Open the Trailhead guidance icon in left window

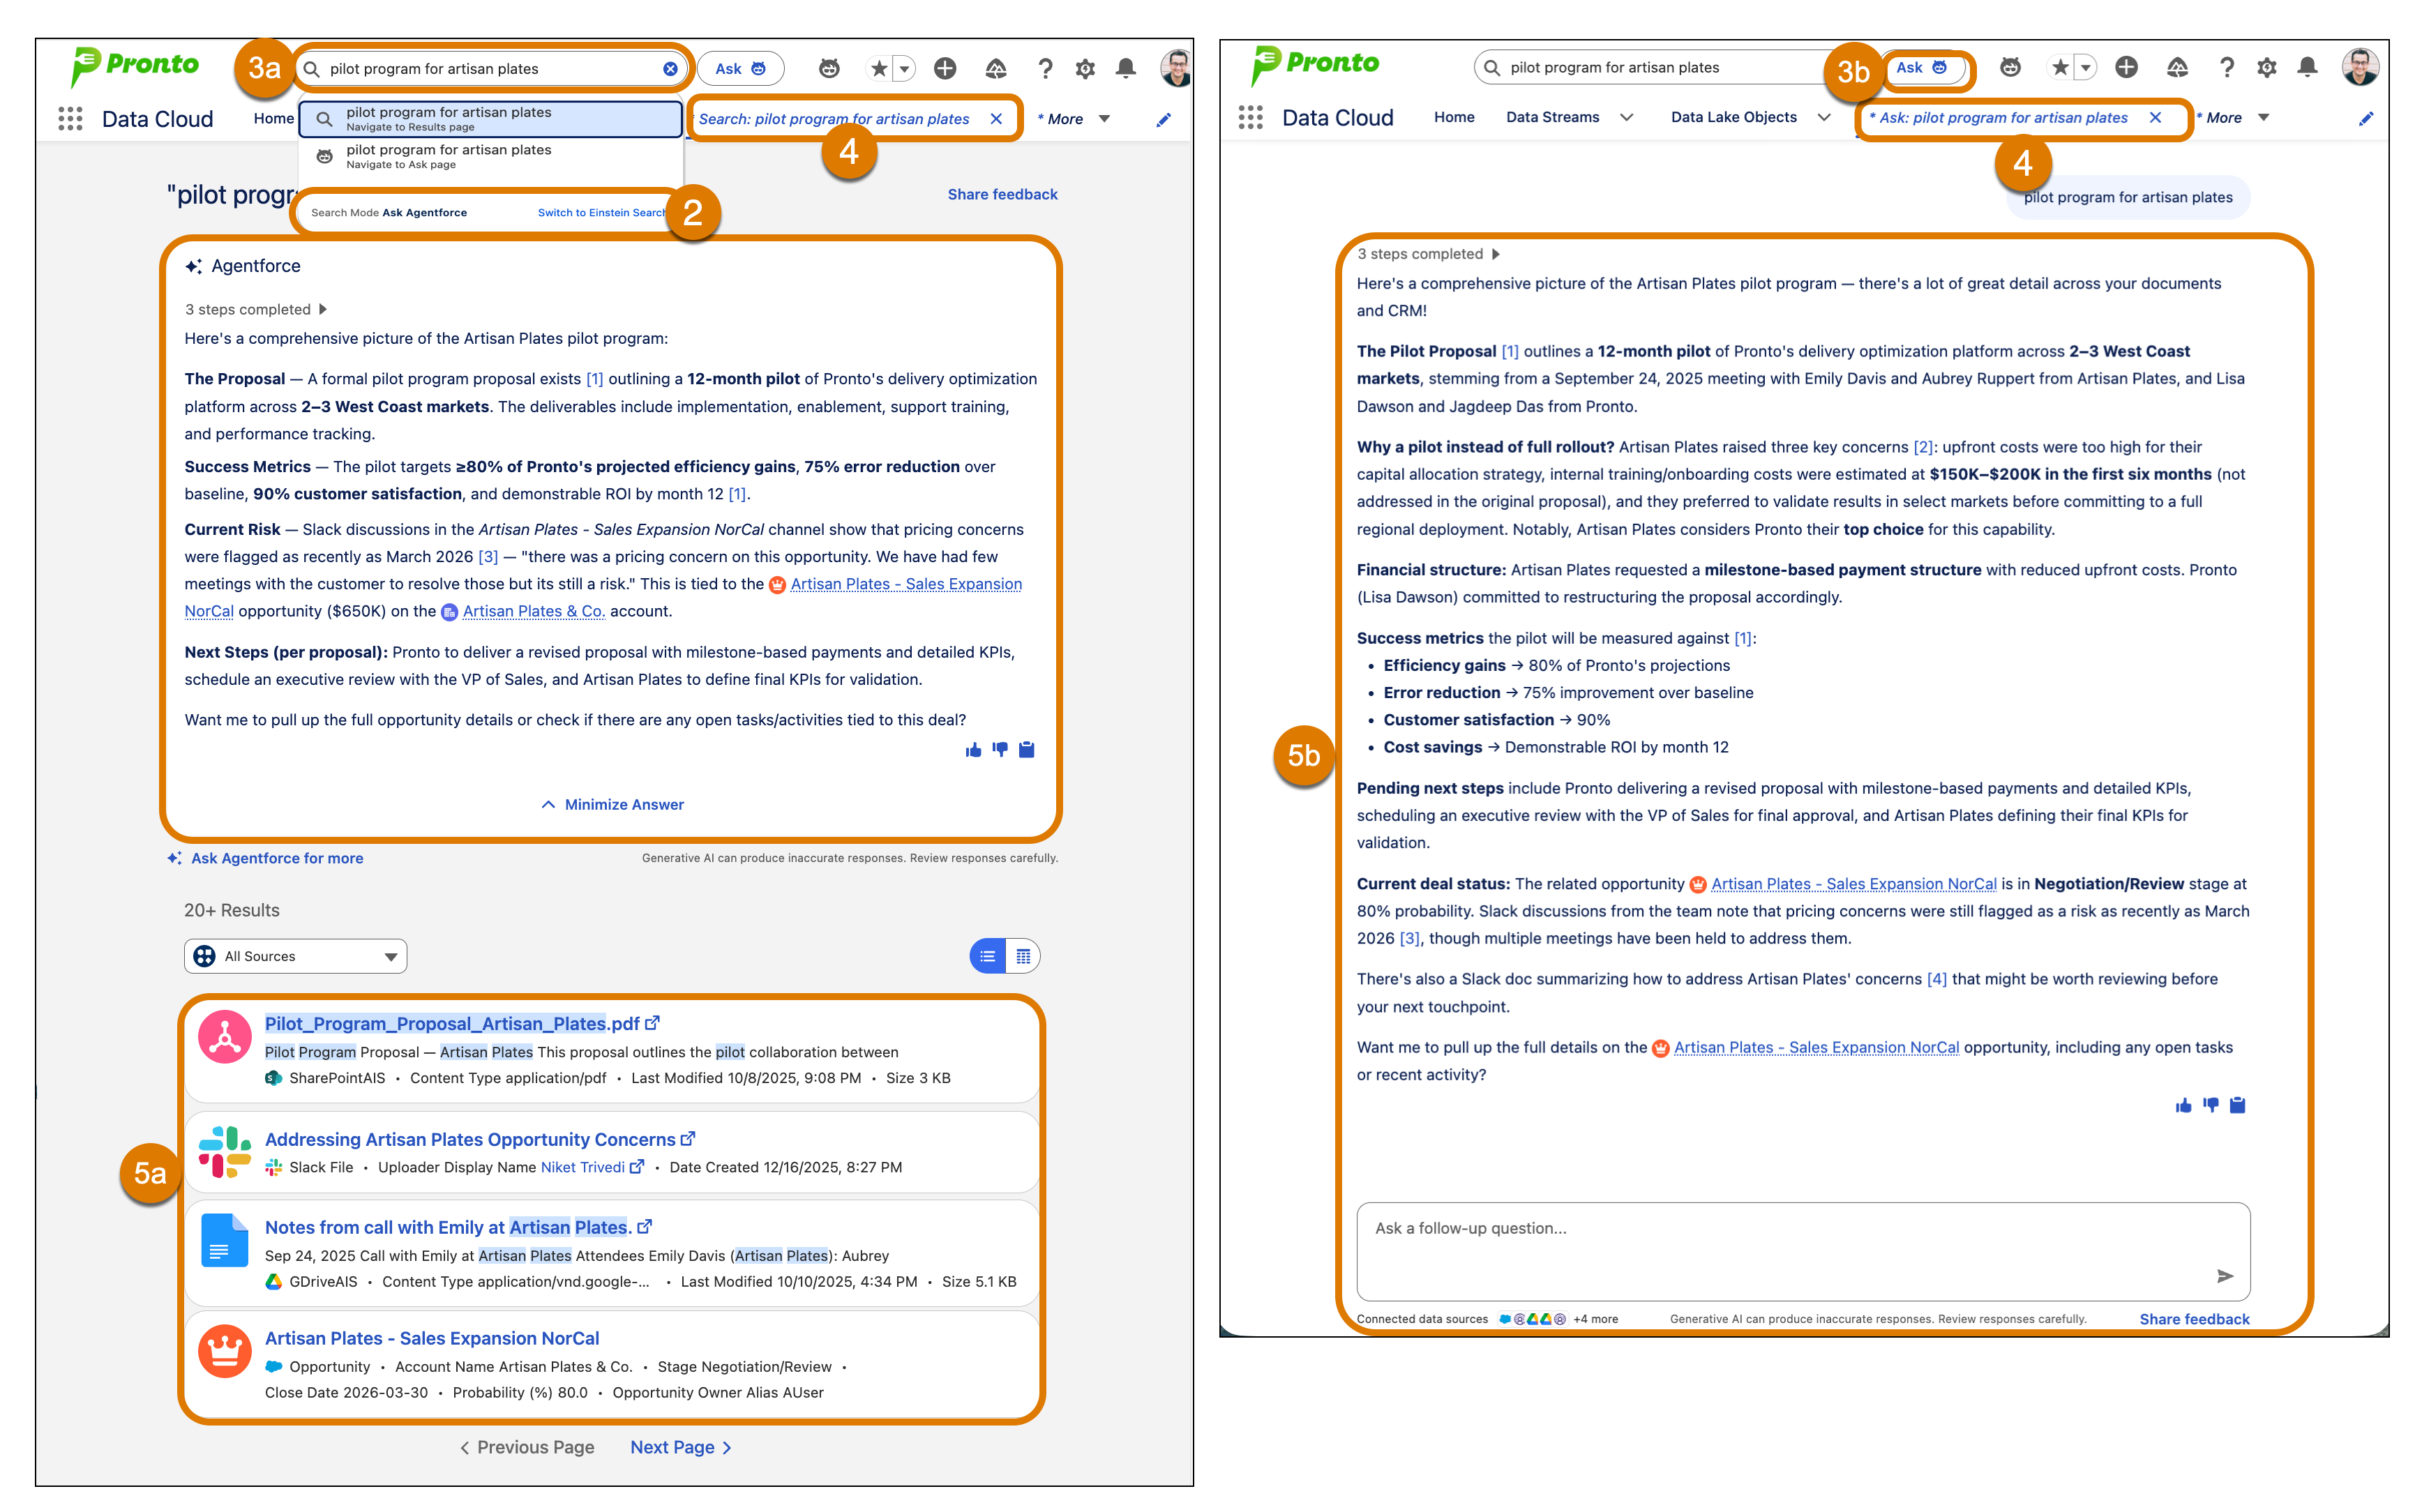(x=995, y=68)
